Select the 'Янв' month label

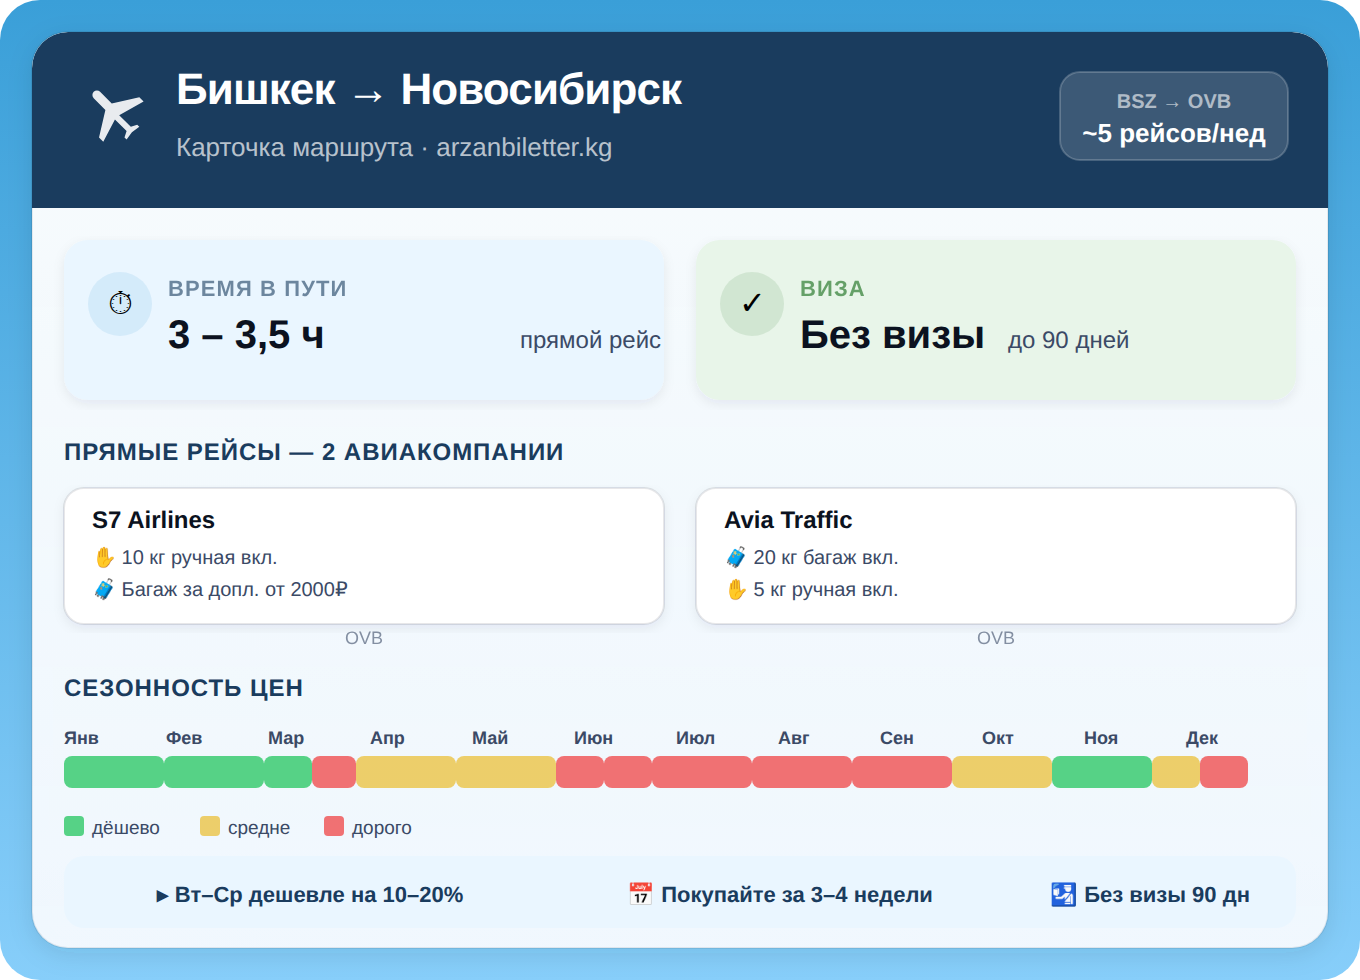coord(83,738)
